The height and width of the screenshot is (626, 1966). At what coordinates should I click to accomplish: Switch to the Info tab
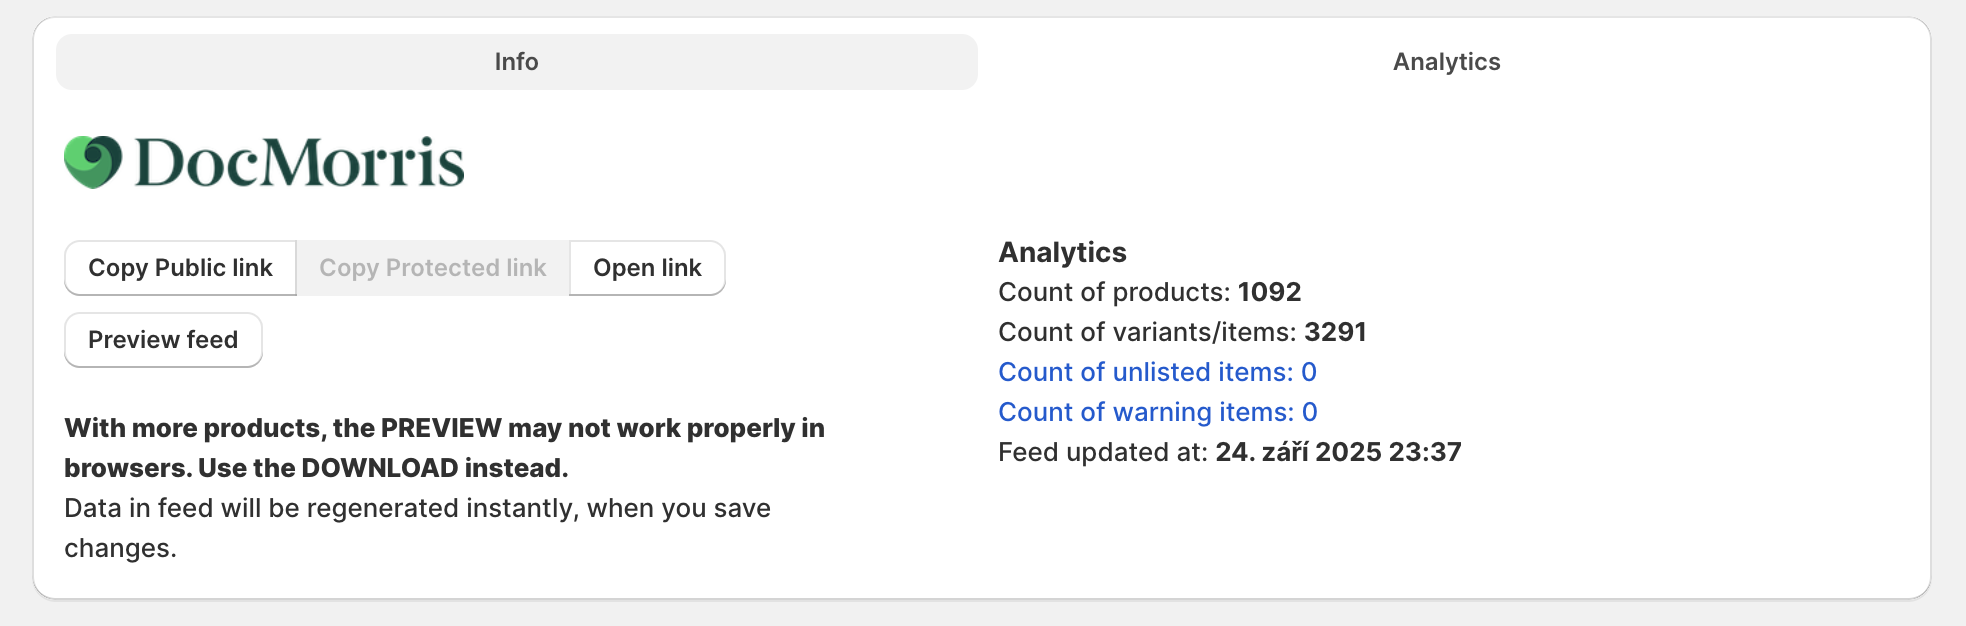[517, 62]
